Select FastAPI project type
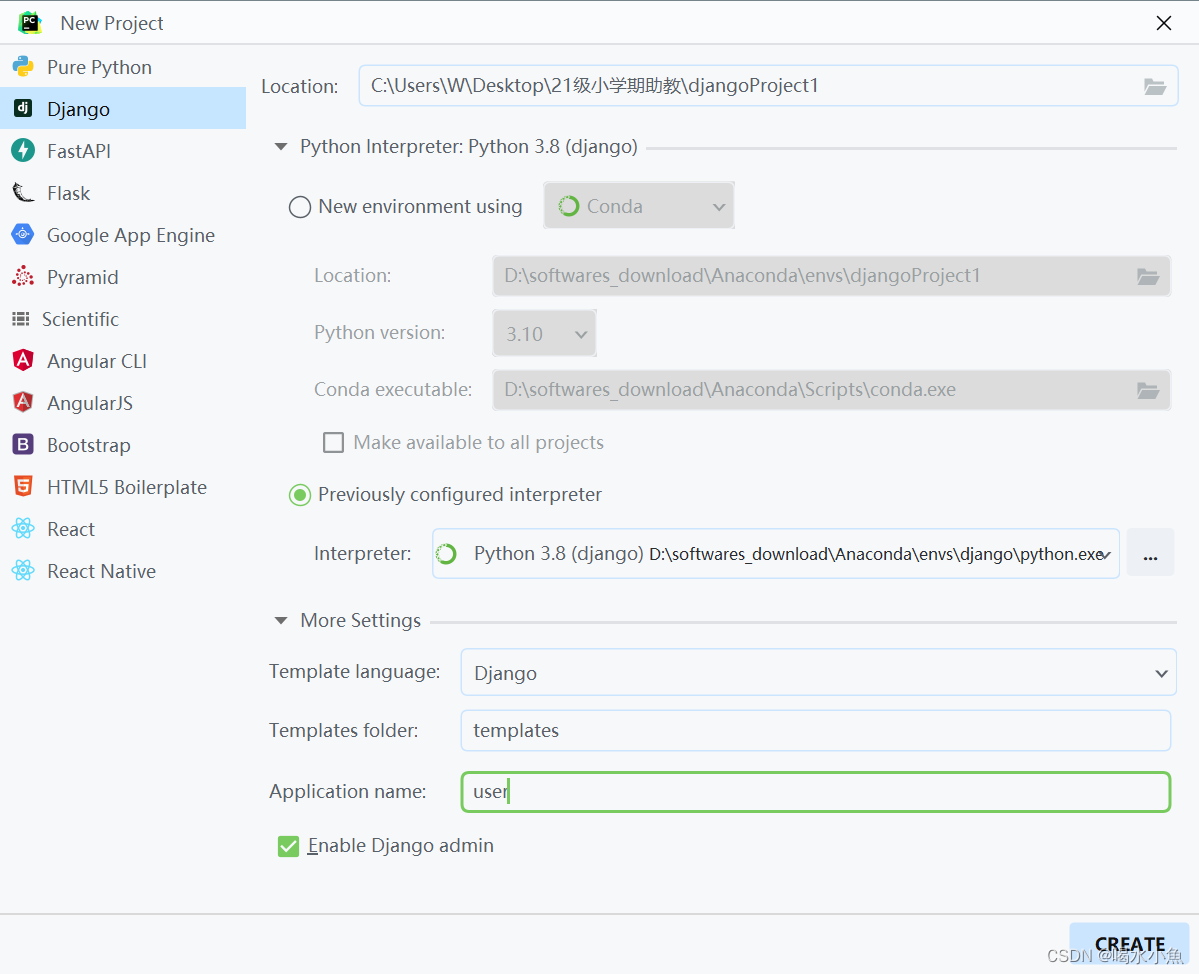Viewport: 1199px width, 974px height. 122,151
